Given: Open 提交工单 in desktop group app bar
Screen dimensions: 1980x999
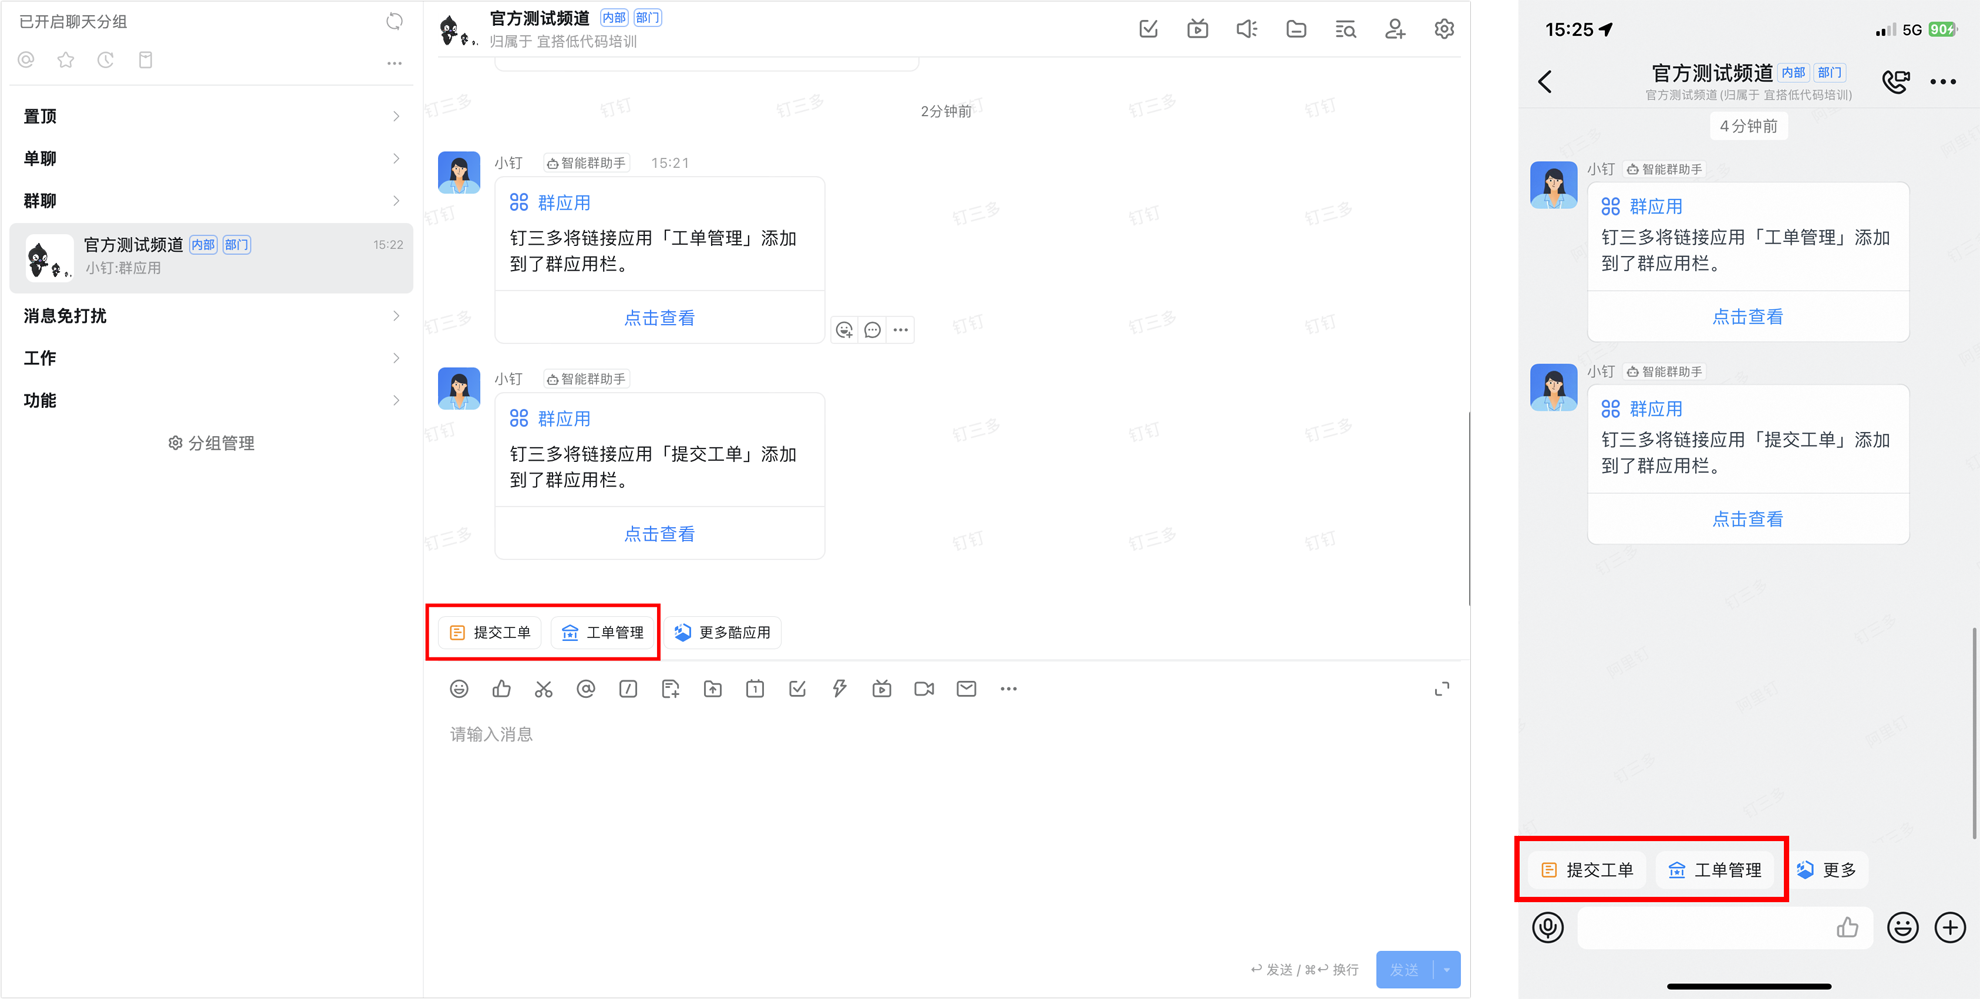Looking at the screenshot, I should point(491,632).
